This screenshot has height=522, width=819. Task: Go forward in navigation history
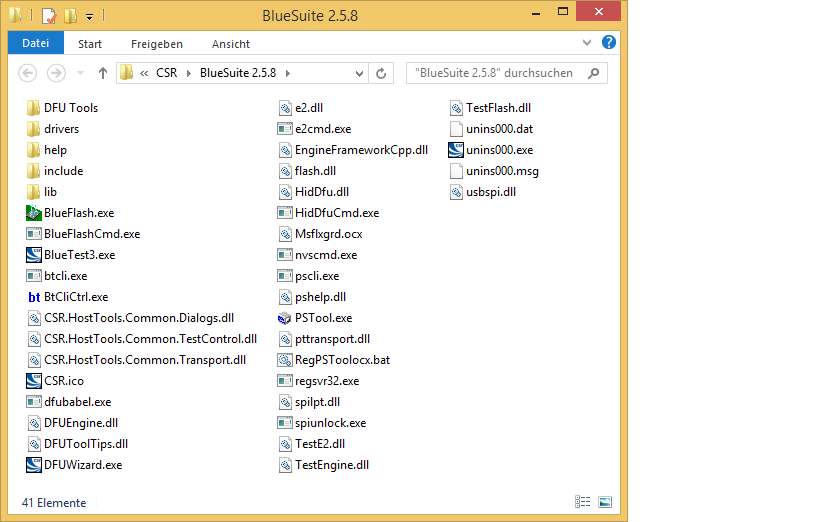56,73
